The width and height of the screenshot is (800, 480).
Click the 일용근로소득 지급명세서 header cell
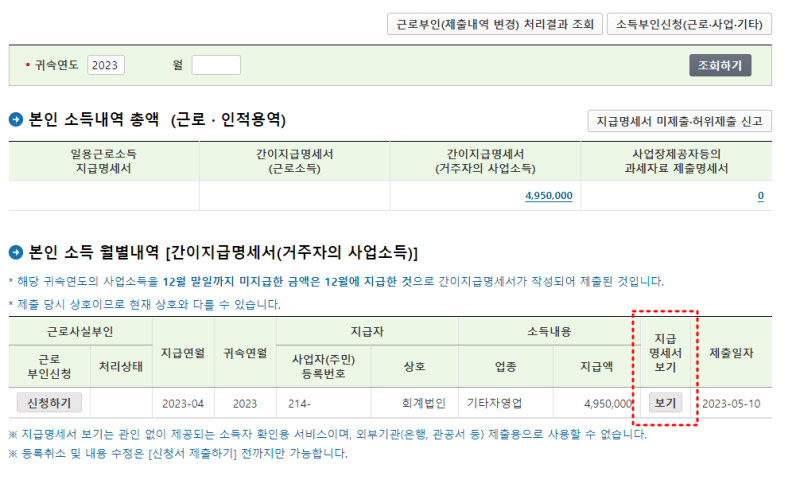104,161
